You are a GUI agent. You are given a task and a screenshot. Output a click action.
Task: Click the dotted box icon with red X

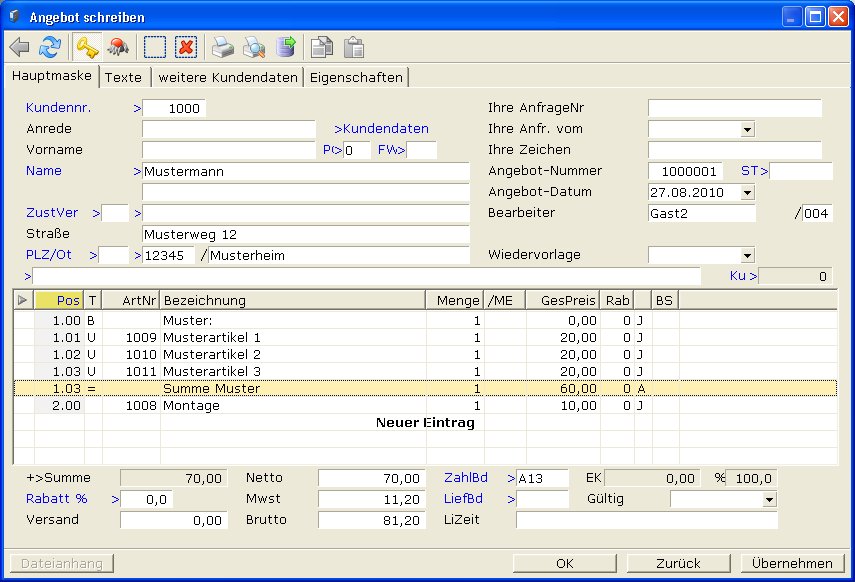point(185,47)
